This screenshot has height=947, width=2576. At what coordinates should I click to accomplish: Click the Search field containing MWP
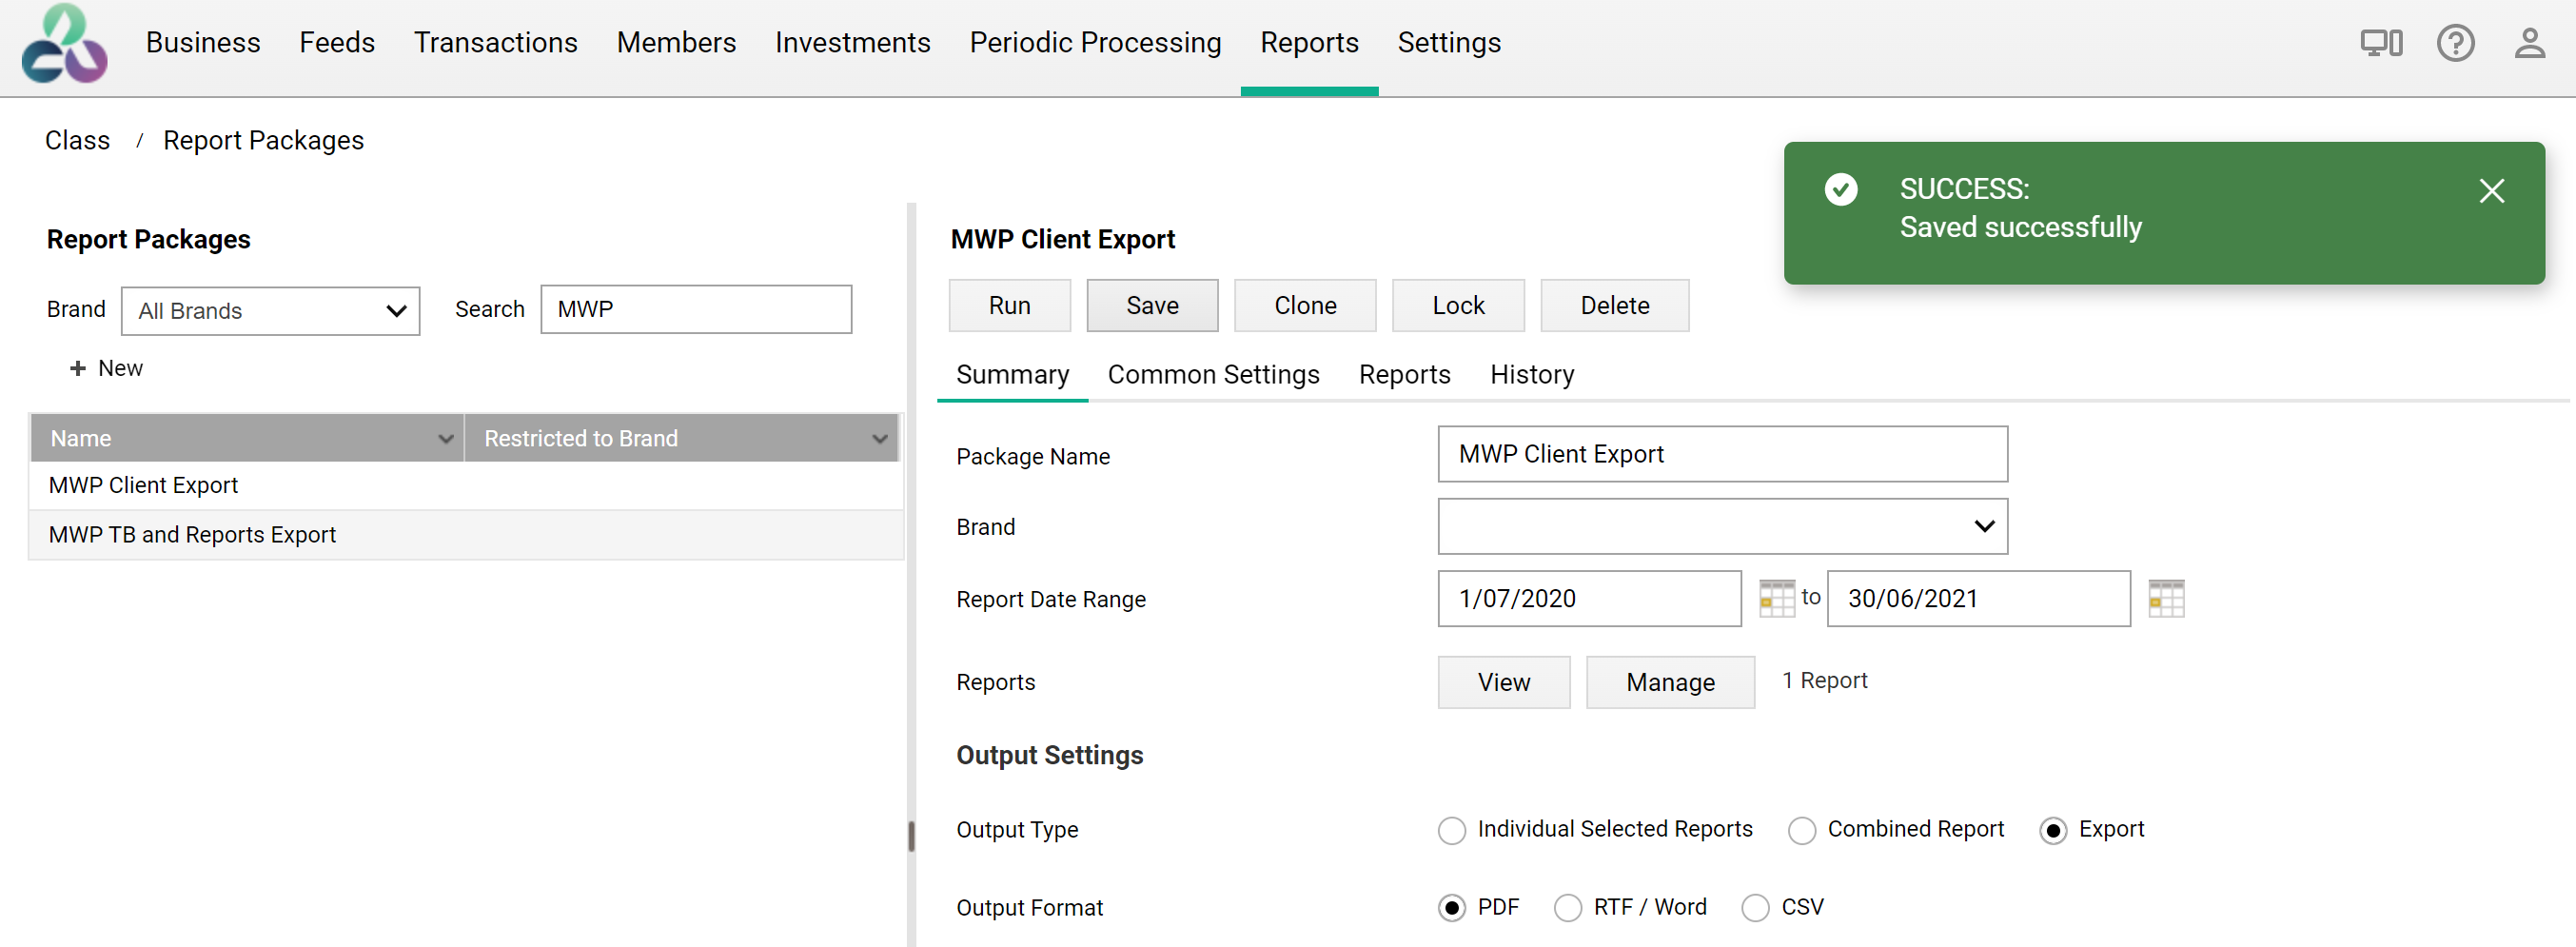pyautogui.click(x=696, y=310)
